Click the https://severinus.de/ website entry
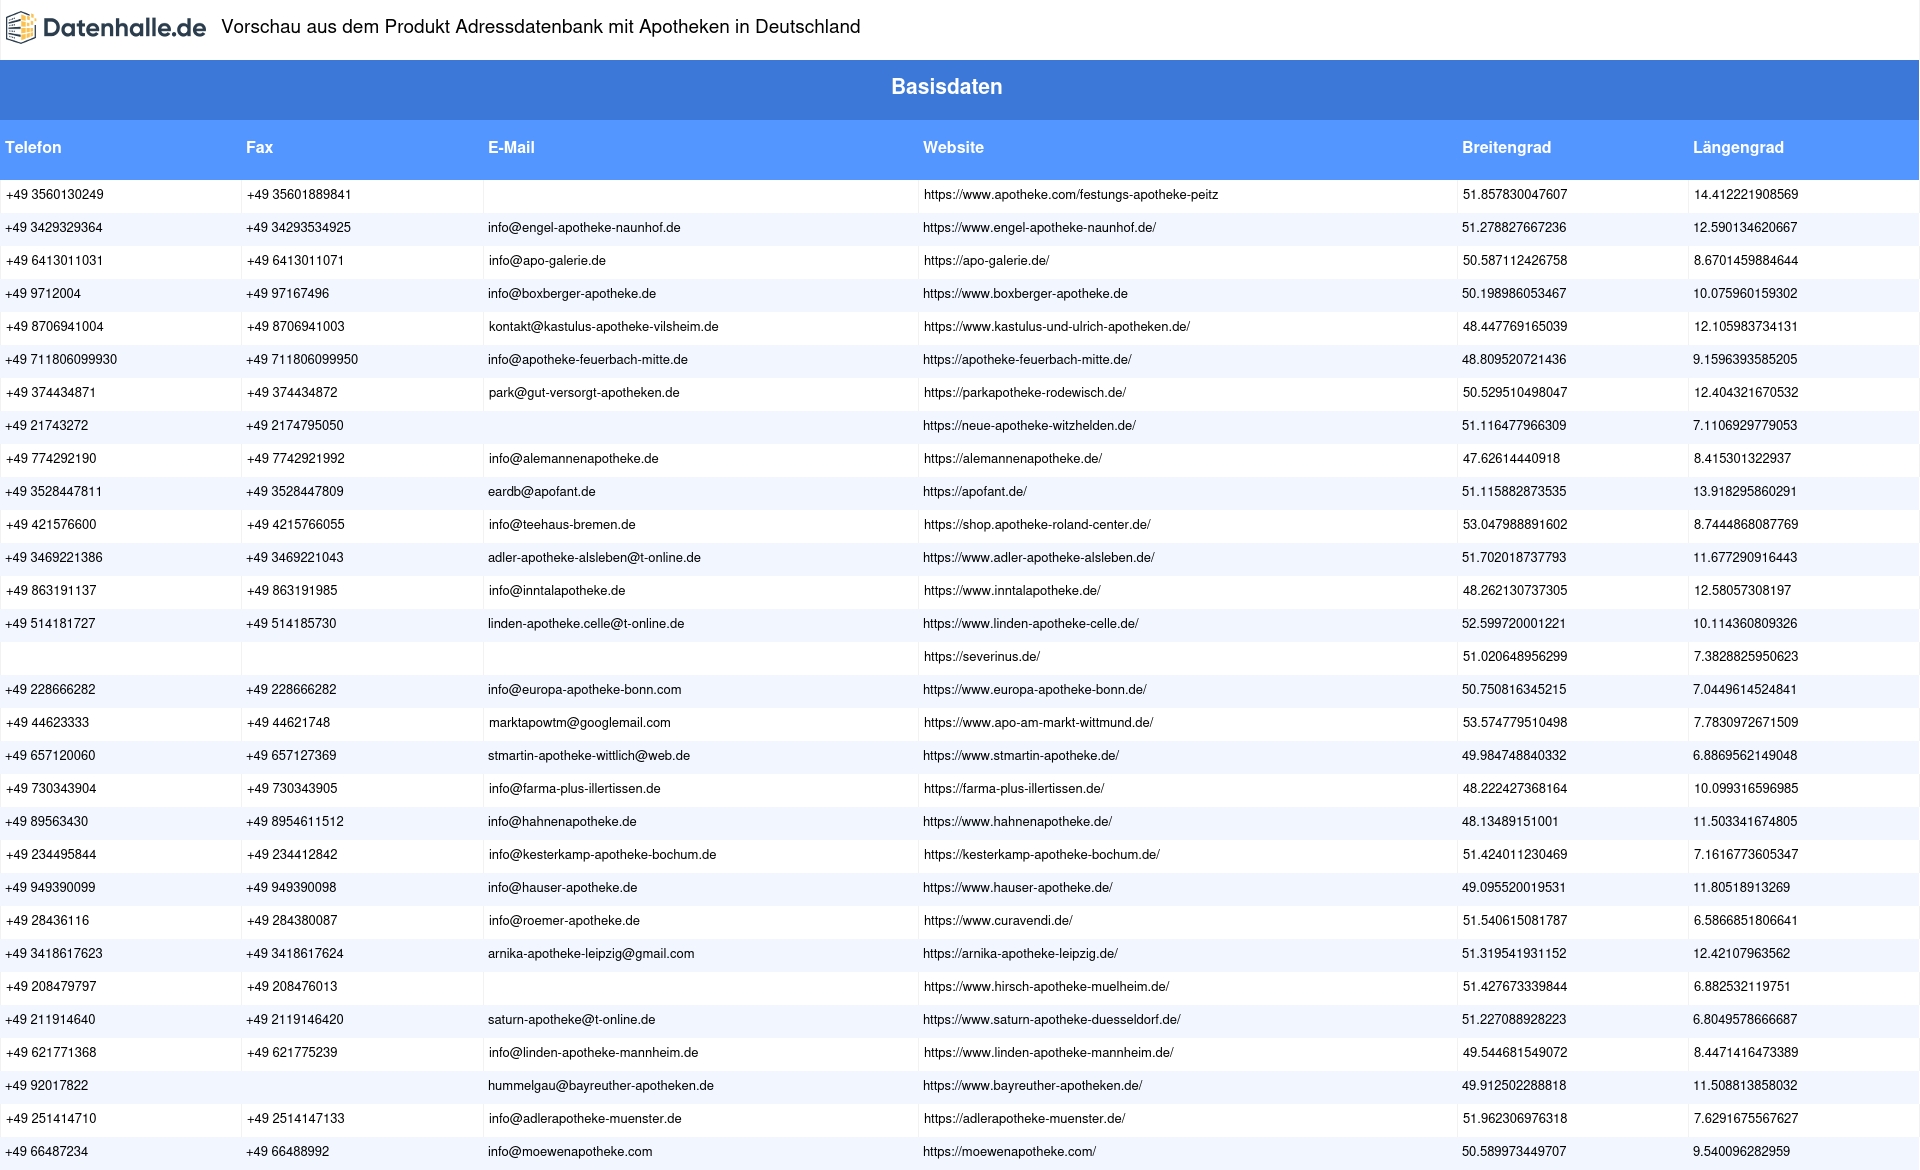This screenshot has height=1170, width=1920. pos(982,657)
